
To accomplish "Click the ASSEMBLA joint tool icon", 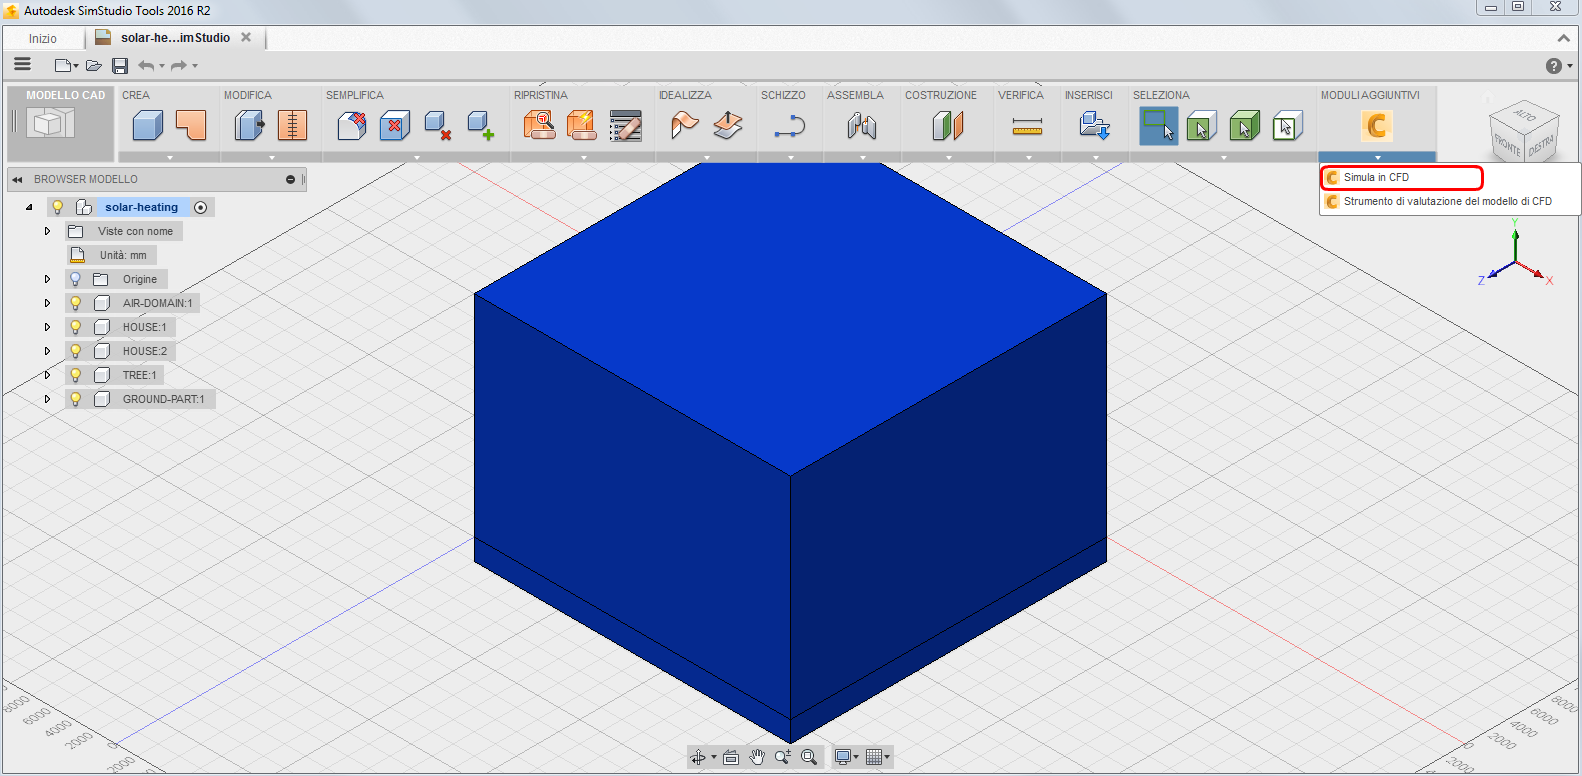I will 862,126.
